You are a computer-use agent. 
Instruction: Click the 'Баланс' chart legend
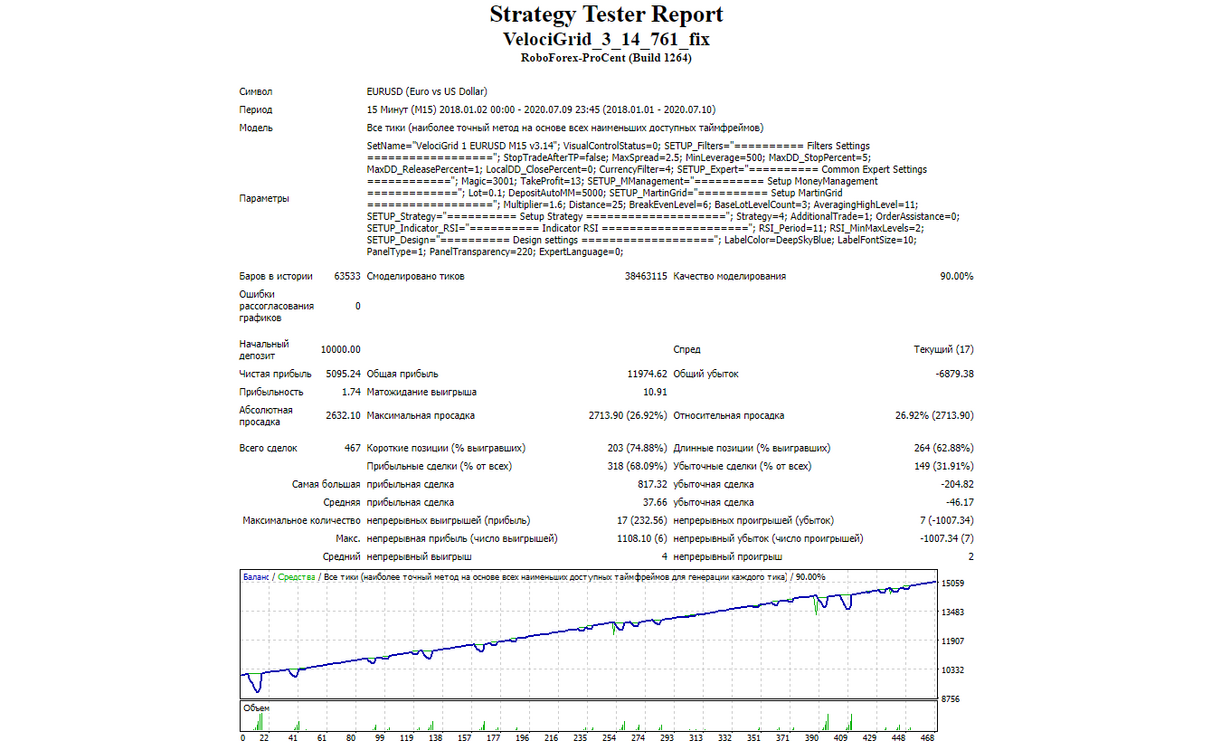click(256, 577)
